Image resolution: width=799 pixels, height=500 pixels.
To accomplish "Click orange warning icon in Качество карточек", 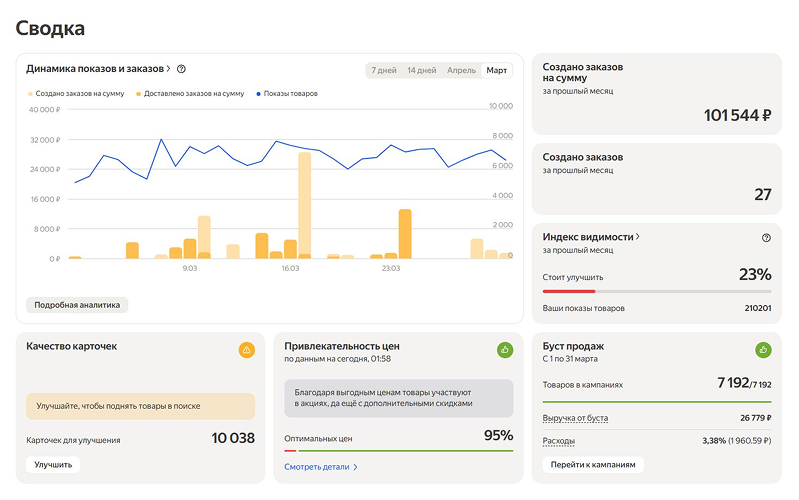I will (x=247, y=350).
